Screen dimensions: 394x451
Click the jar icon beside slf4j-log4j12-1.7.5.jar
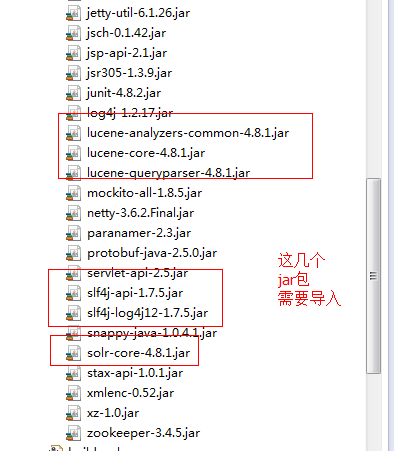point(73,313)
